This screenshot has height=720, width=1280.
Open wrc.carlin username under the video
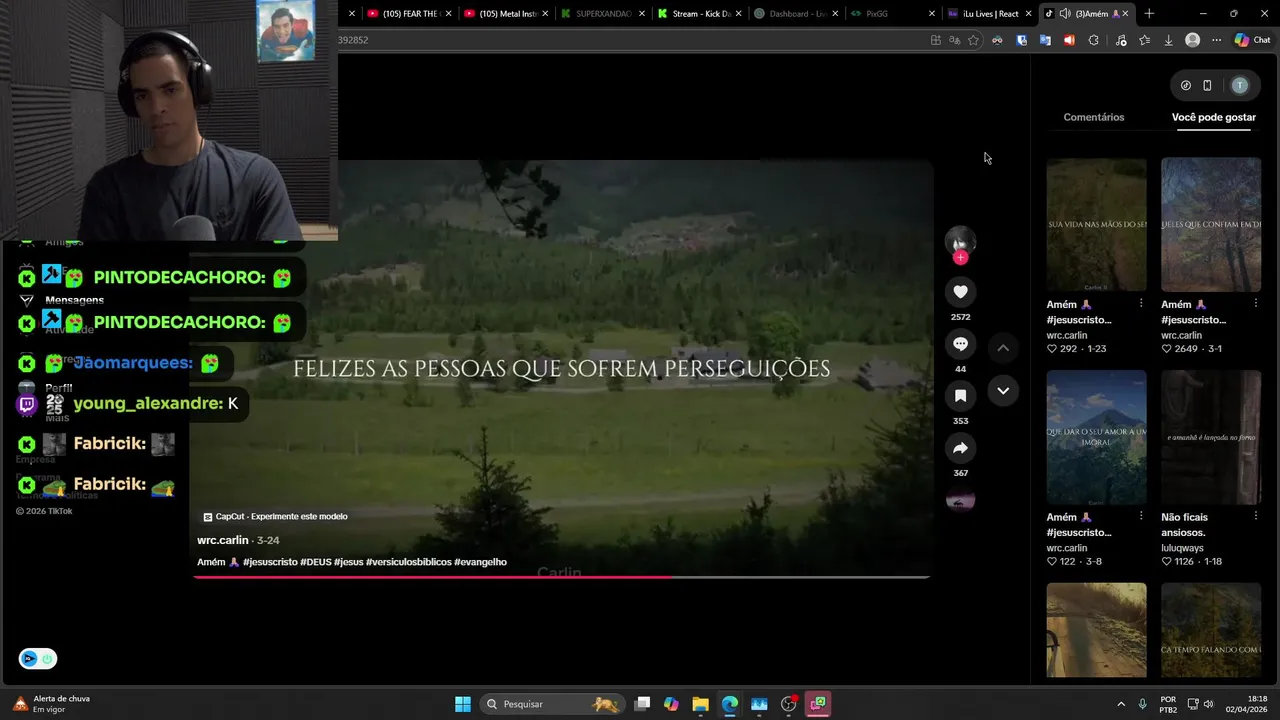tap(223, 540)
